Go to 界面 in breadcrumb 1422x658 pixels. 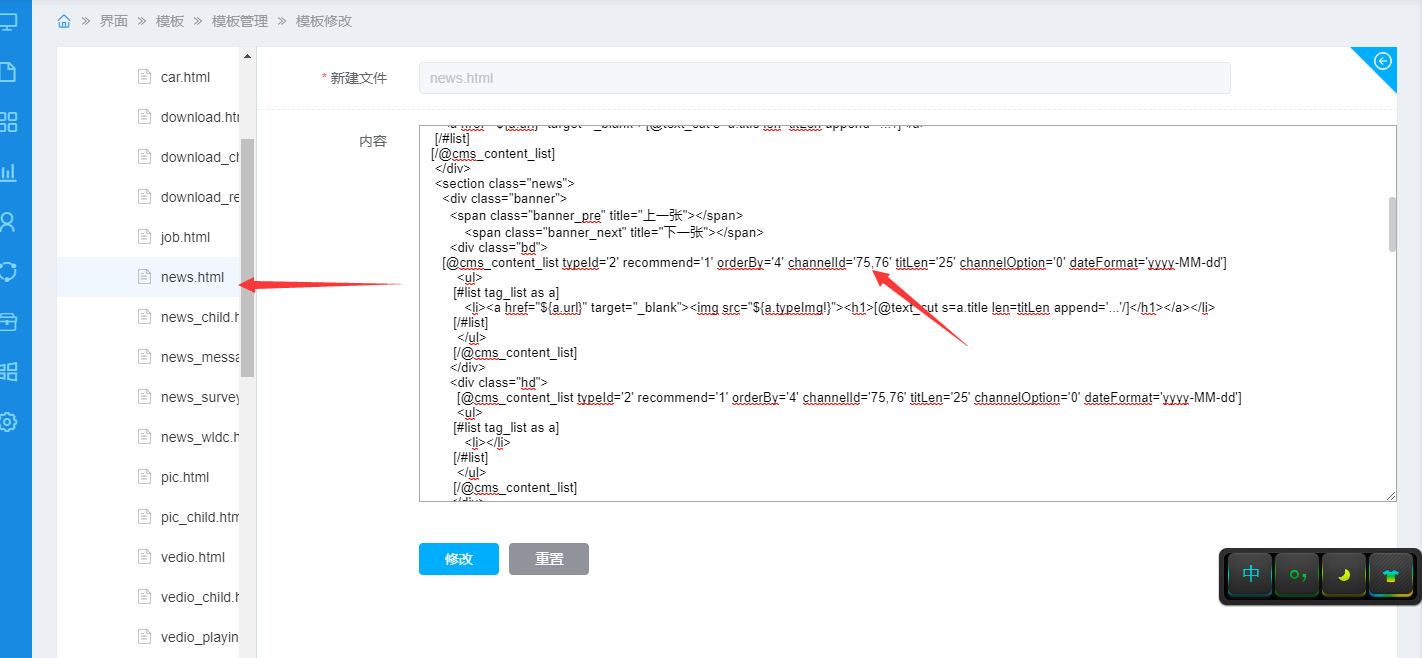114,21
